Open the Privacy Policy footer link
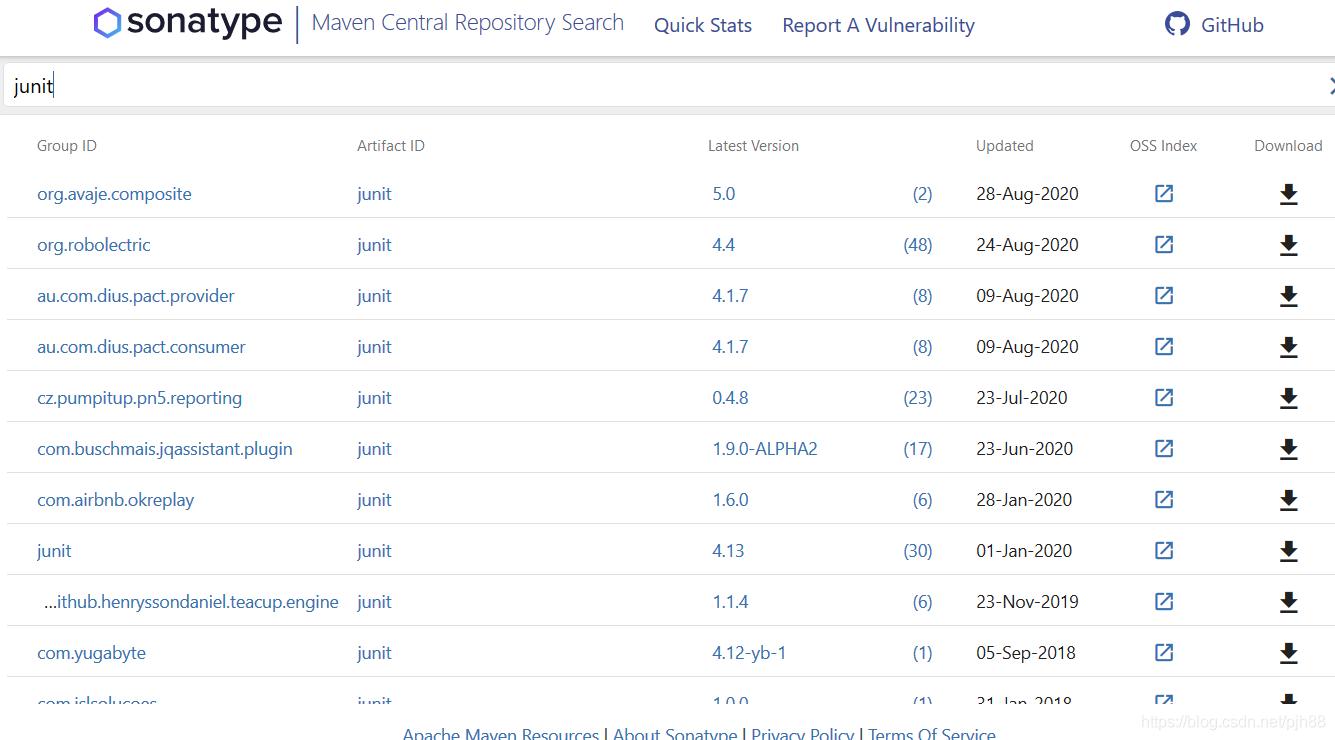Viewport: 1335px width, 740px height. pos(802,733)
